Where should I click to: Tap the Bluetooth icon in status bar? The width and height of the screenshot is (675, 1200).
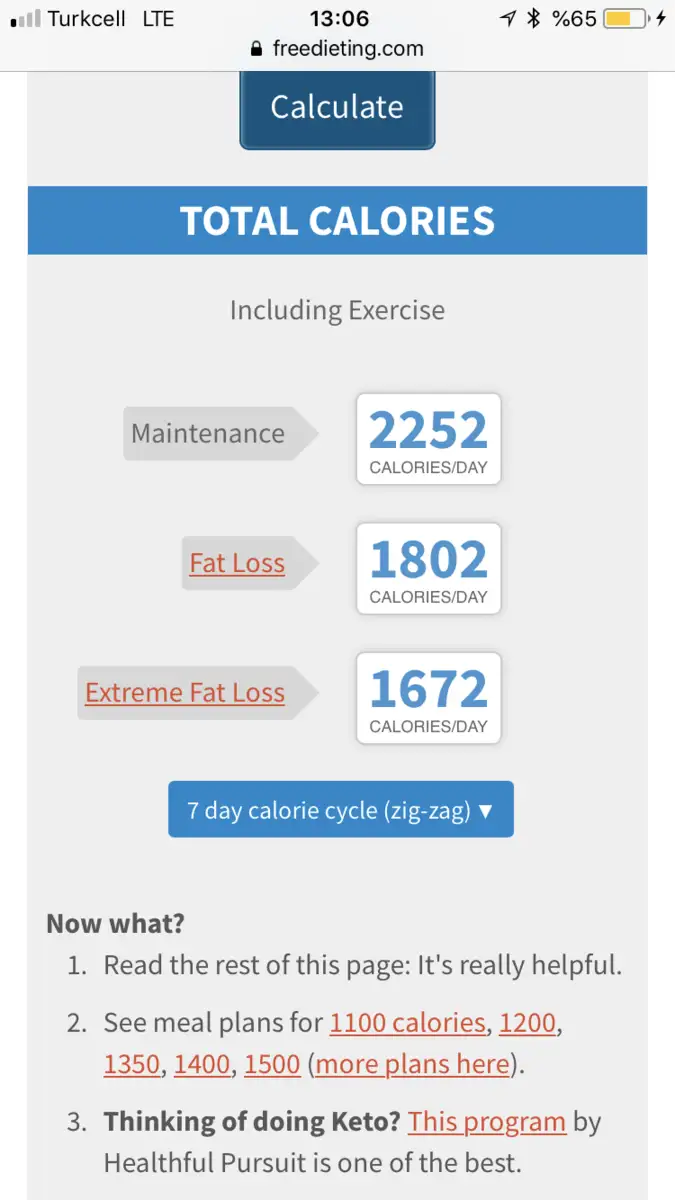[x=534, y=18]
